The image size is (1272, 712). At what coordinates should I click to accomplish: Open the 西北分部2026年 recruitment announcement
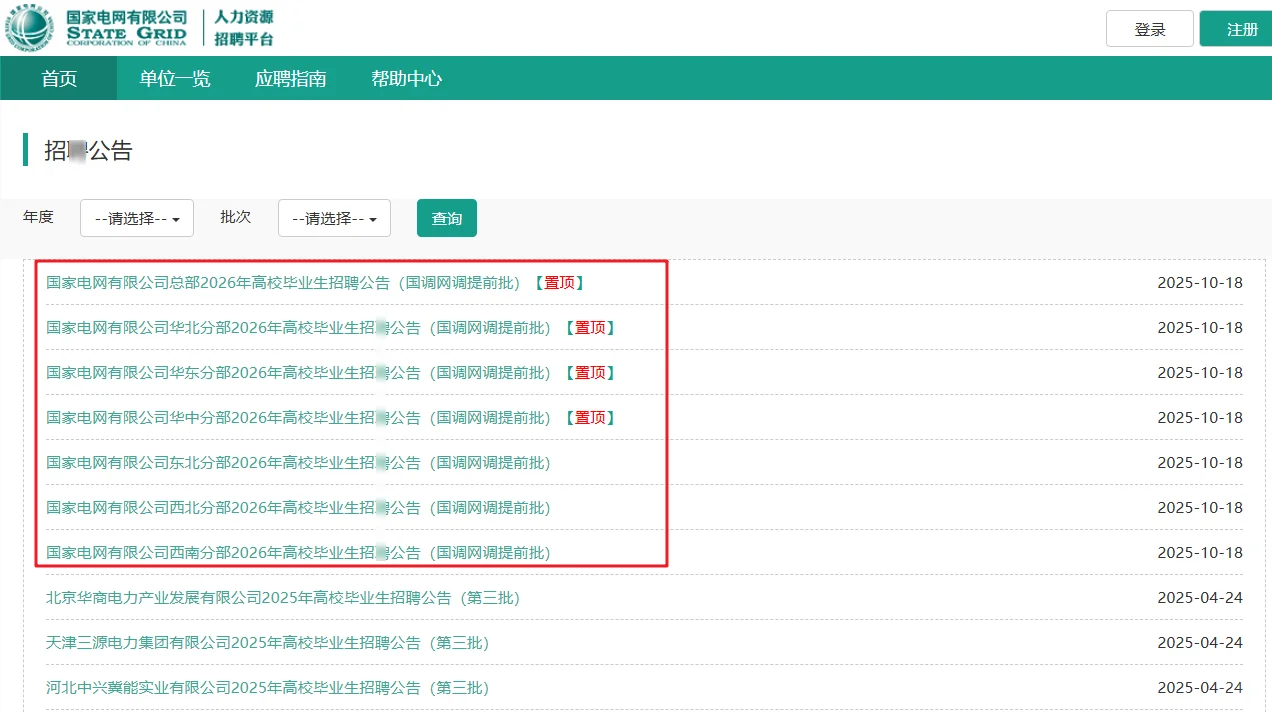[x=298, y=508]
